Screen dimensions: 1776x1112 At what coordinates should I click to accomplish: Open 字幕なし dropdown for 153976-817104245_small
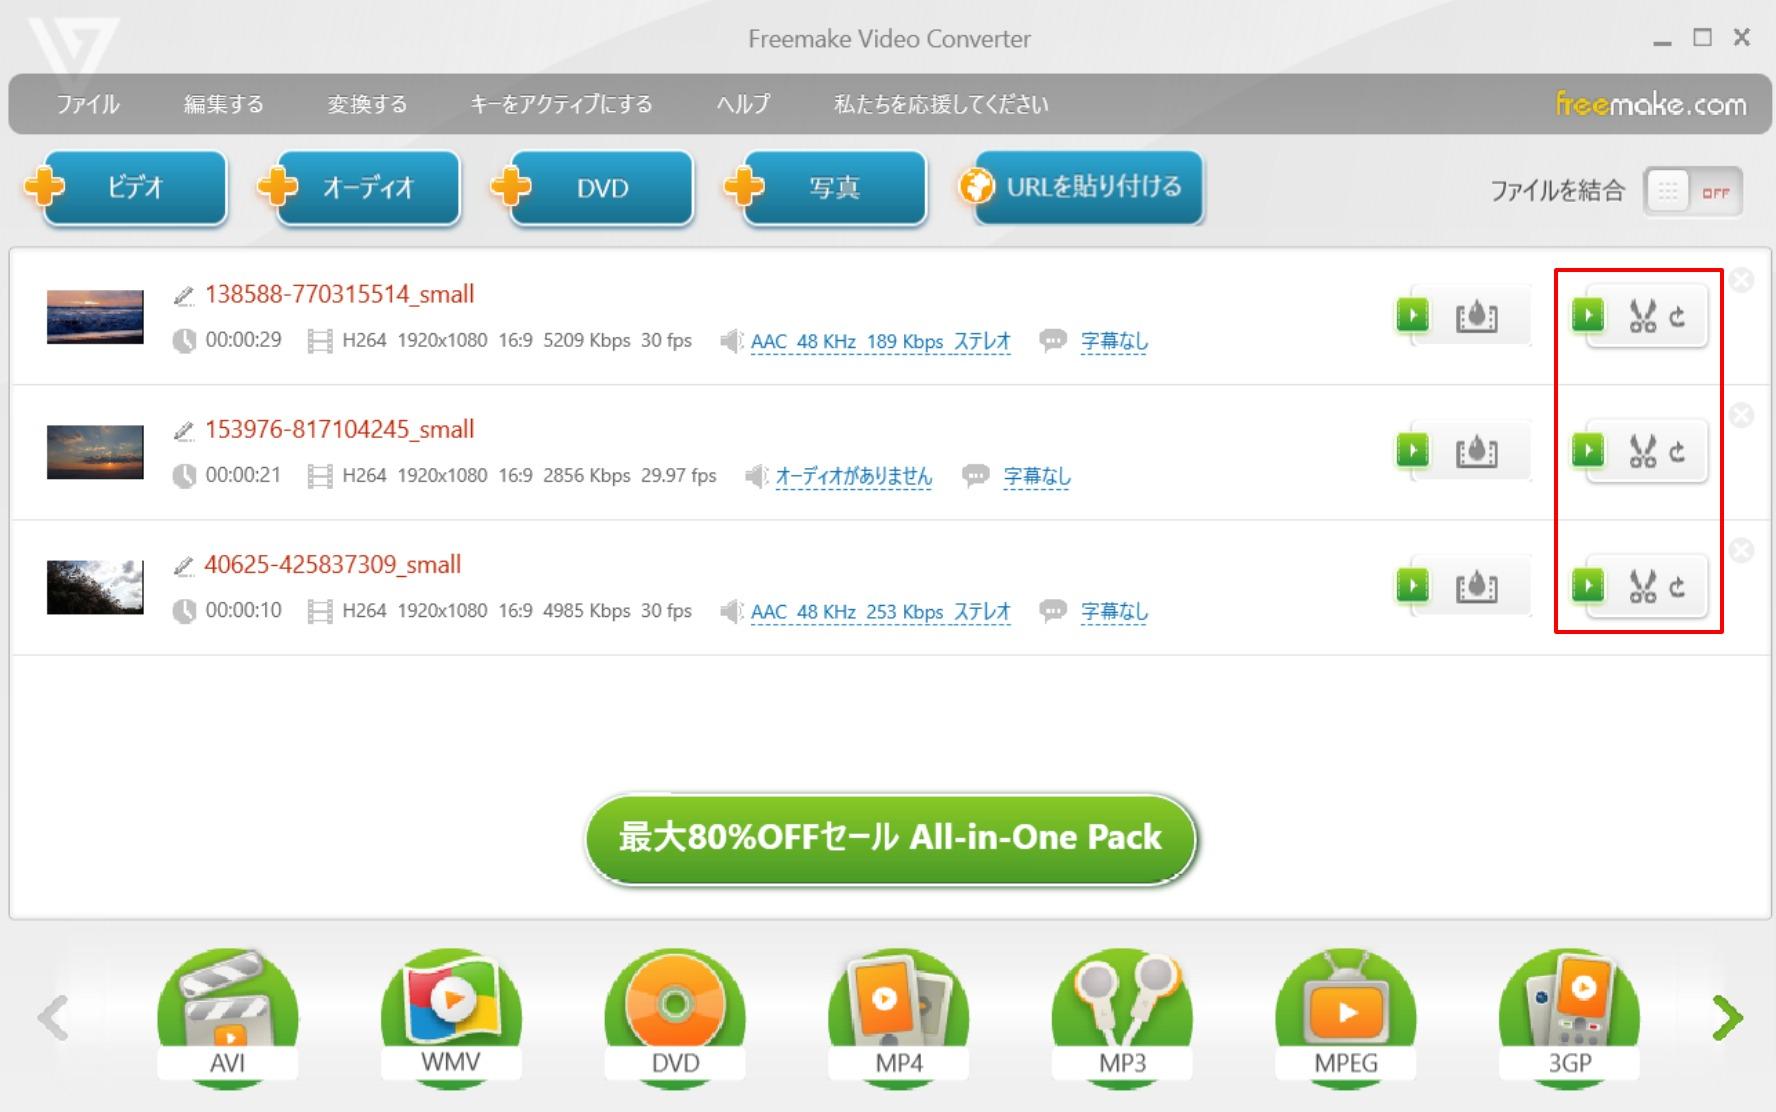pos(1037,477)
